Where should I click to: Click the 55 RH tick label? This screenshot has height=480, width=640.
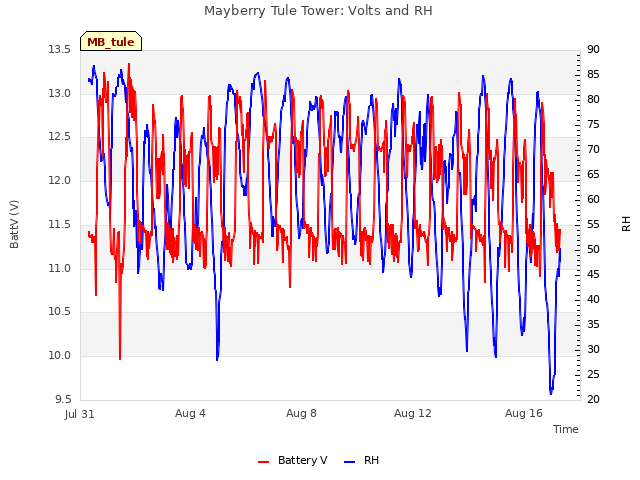tap(593, 224)
